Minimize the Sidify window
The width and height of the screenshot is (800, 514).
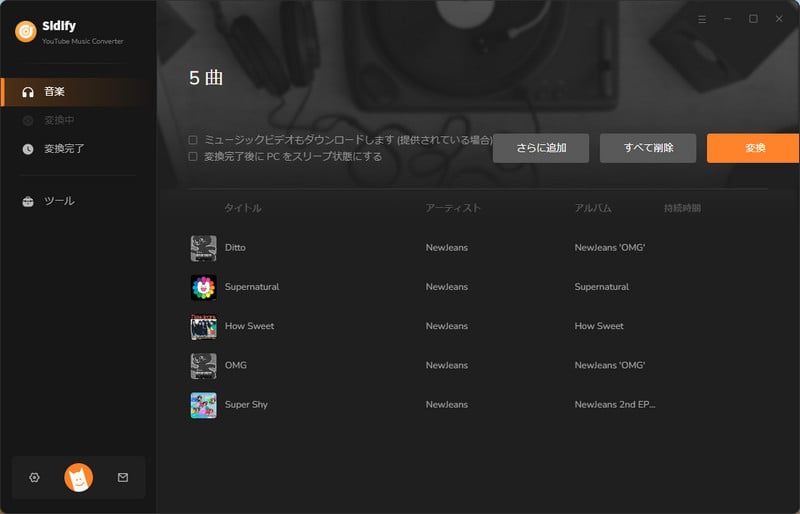pyautogui.click(x=728, y=19)
